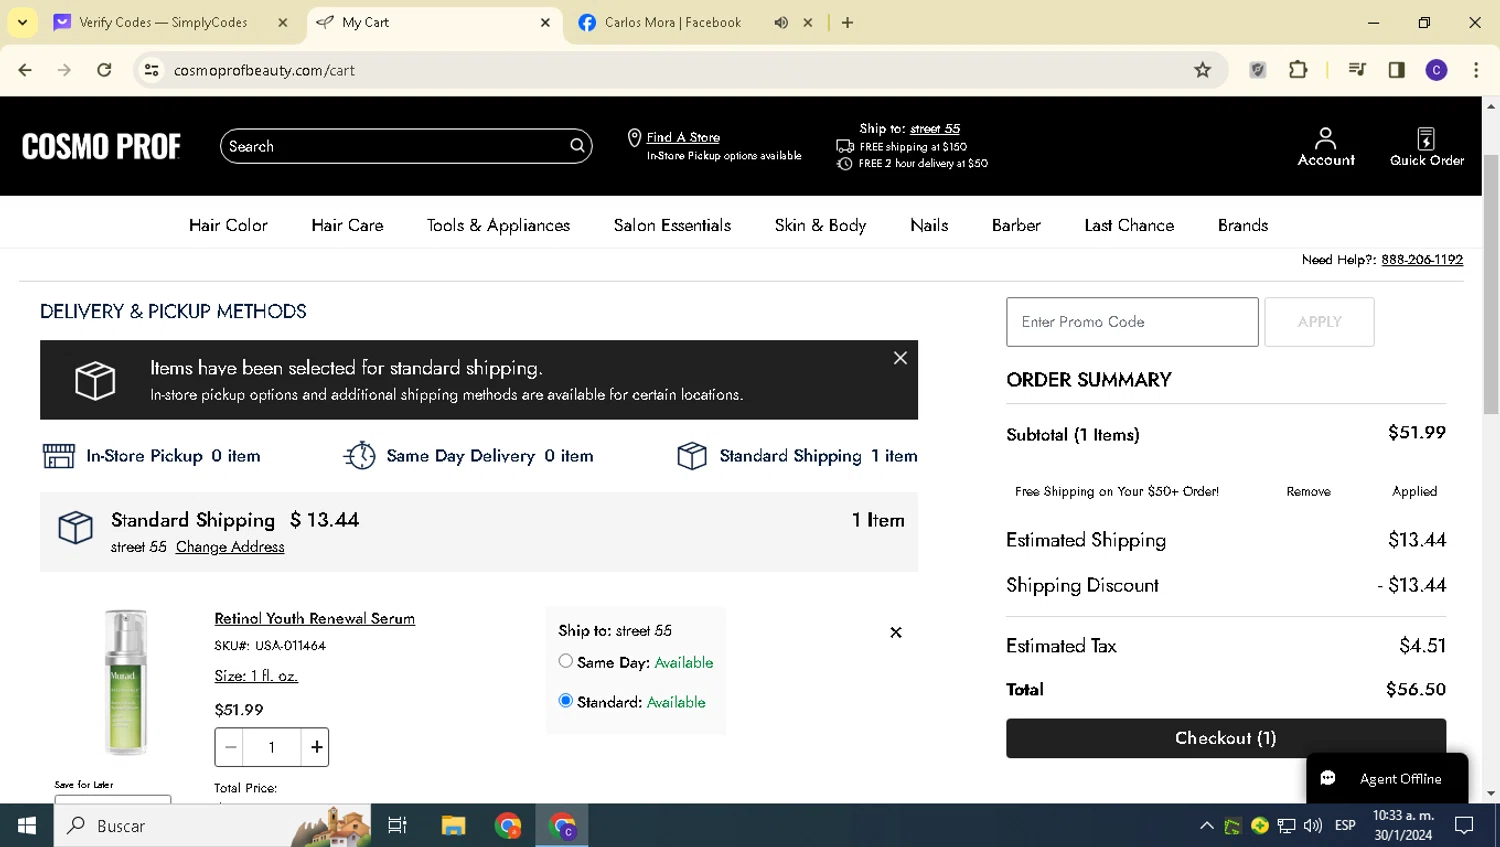Viewport: 1500px width, 847px height.
Task: Select Standard shipping radio option
Action: pyautogui.click(x=566, y=701)
